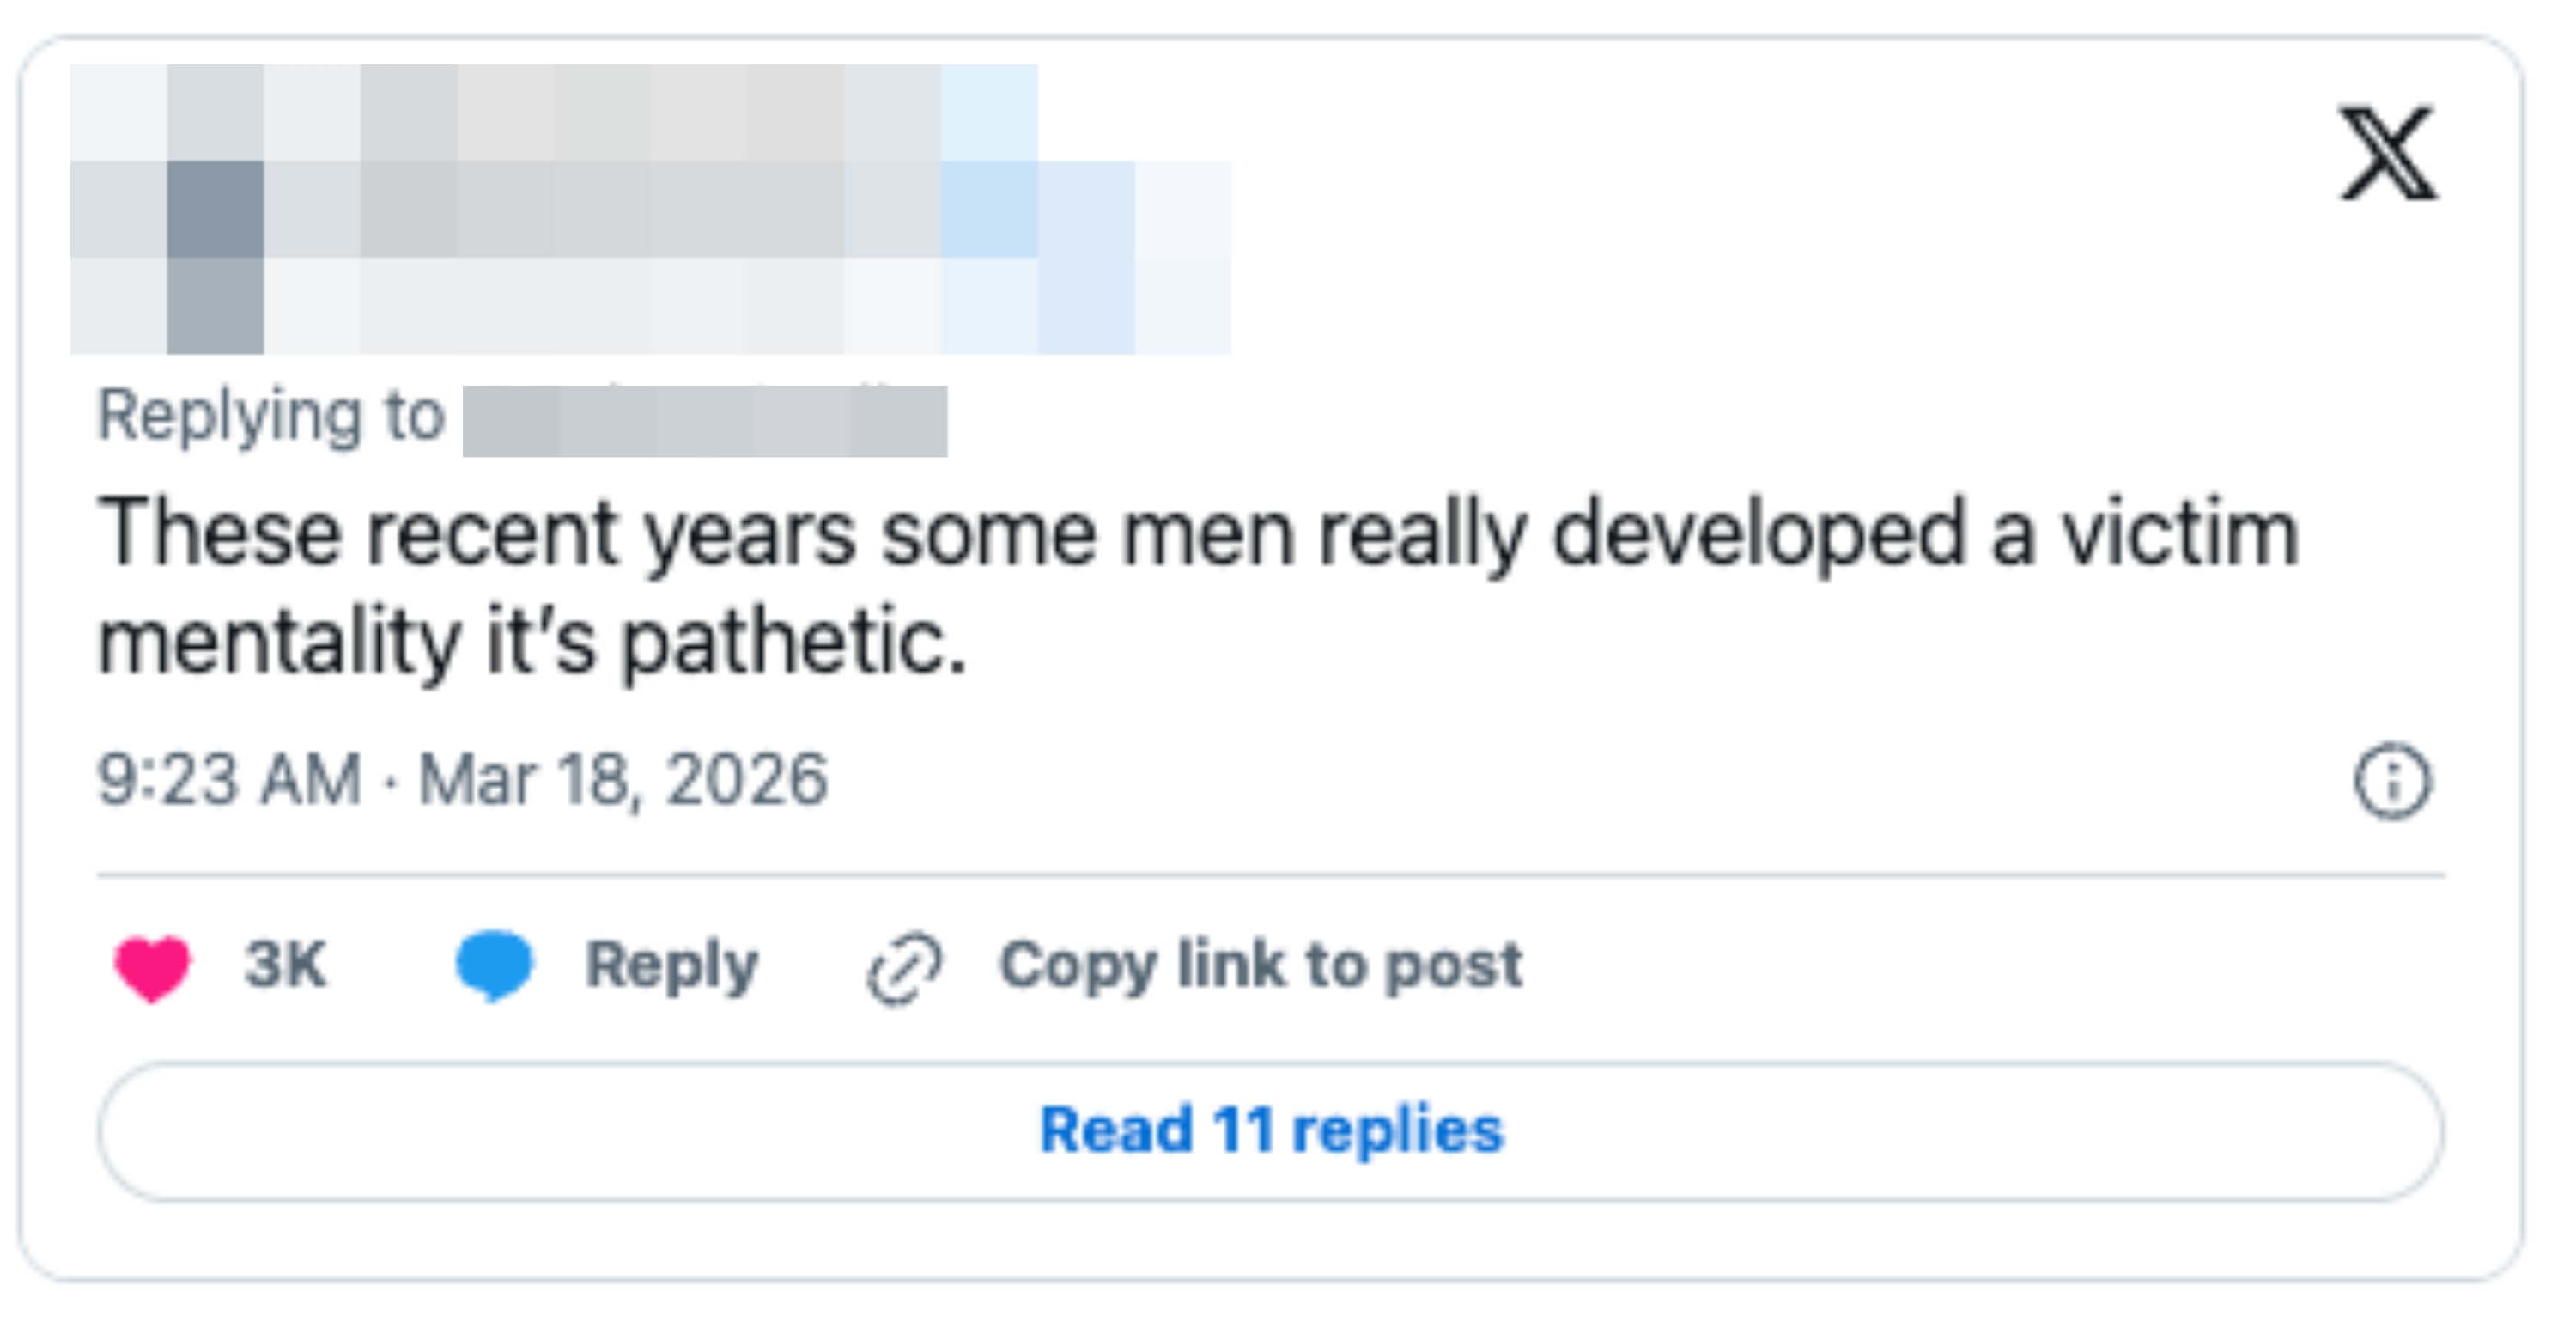This screenshot has width=2576, height=1340.
Task: Like the post with the heart icon
Action: point(152,966)
